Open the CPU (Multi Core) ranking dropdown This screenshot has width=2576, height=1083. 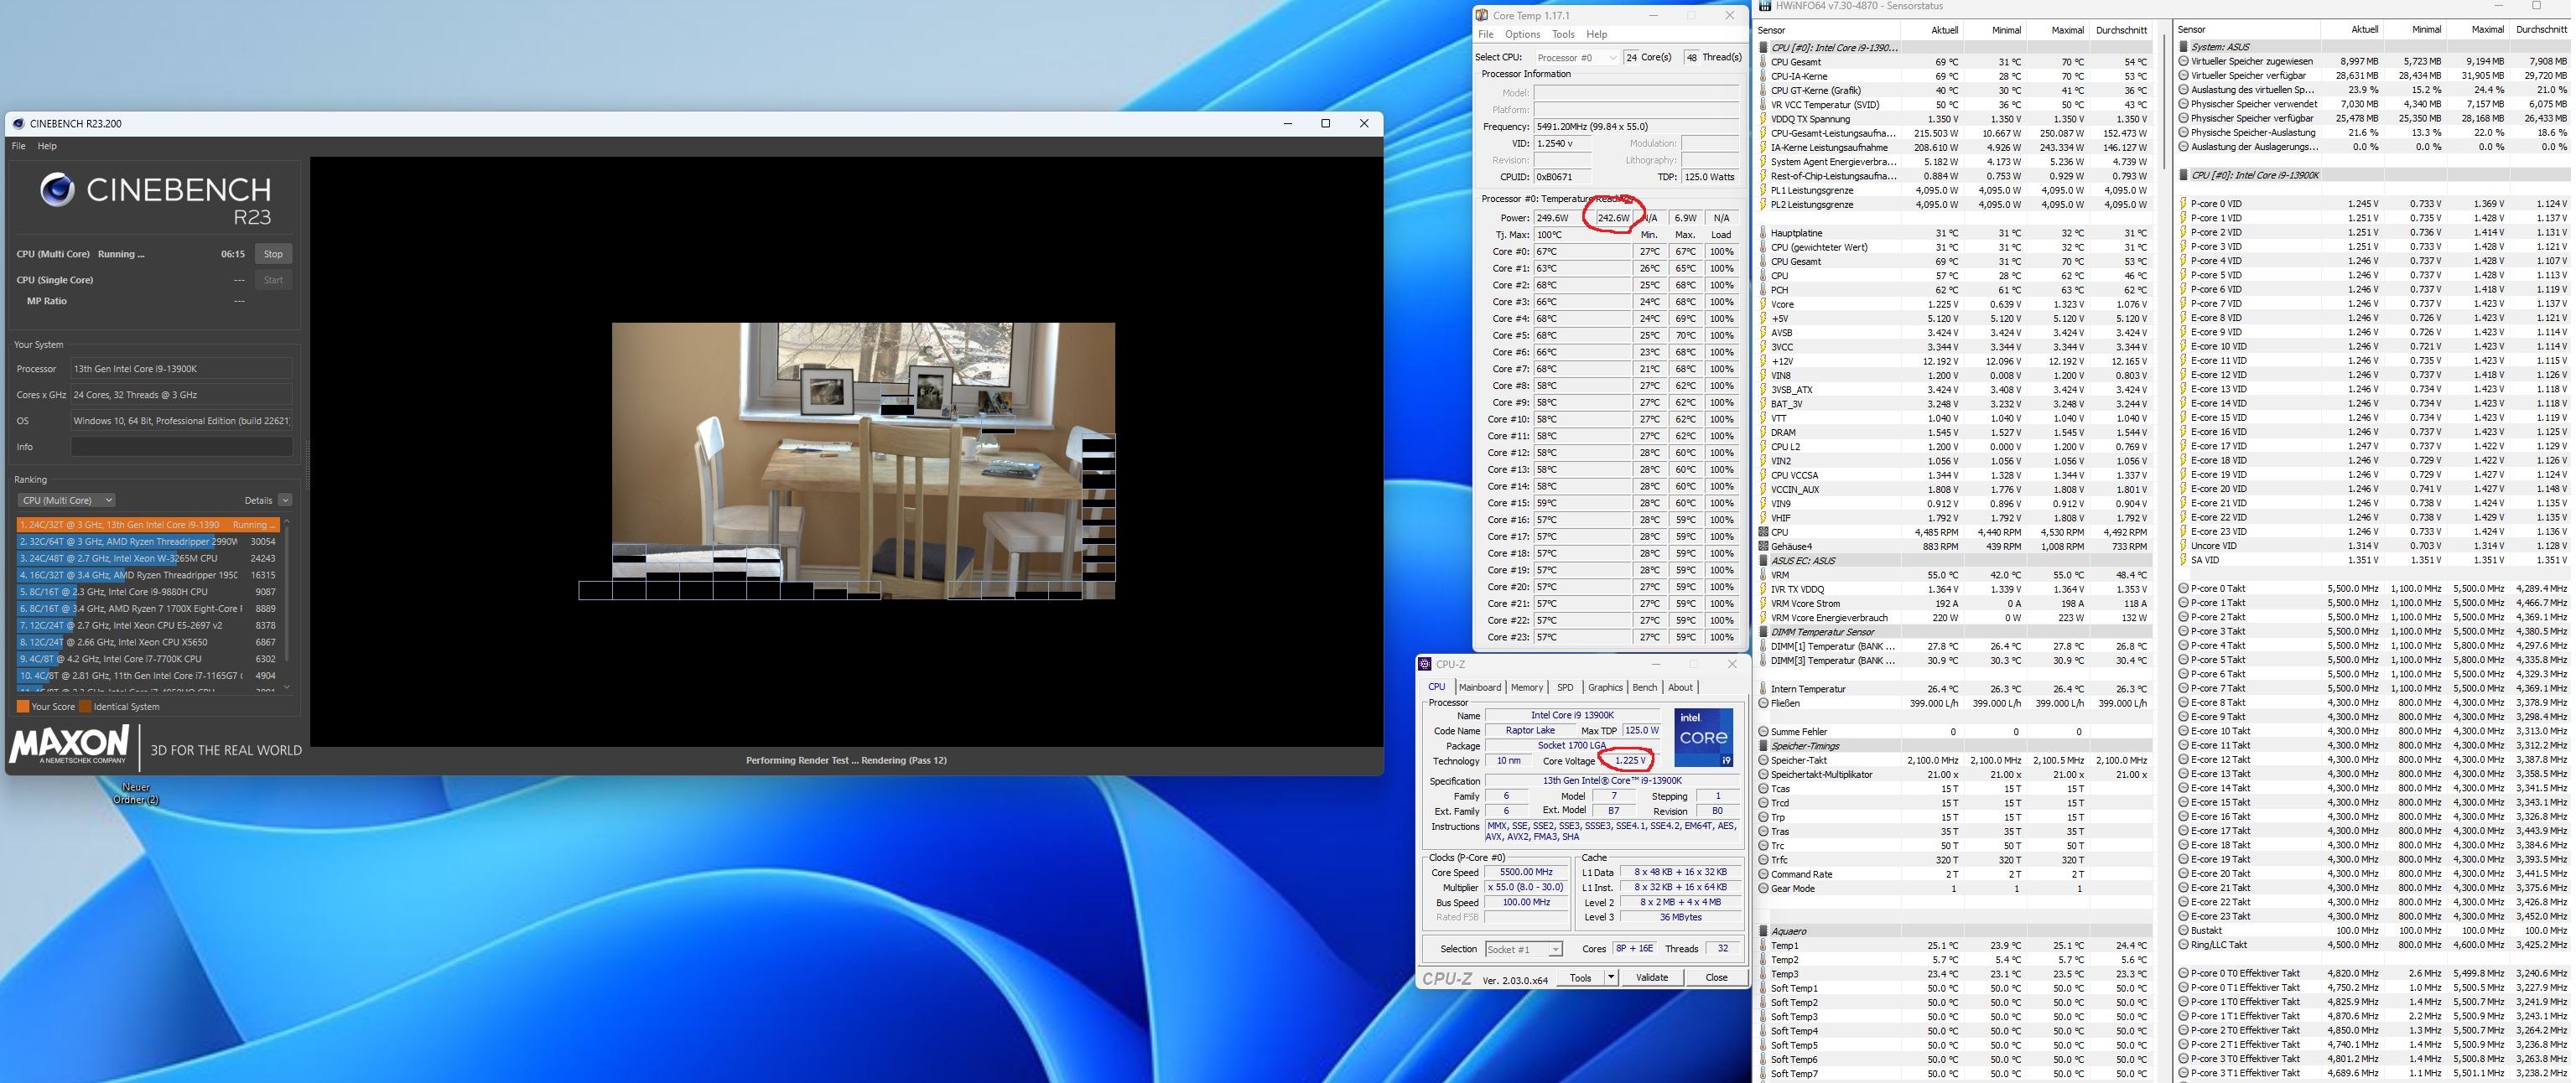pos(66,500)
